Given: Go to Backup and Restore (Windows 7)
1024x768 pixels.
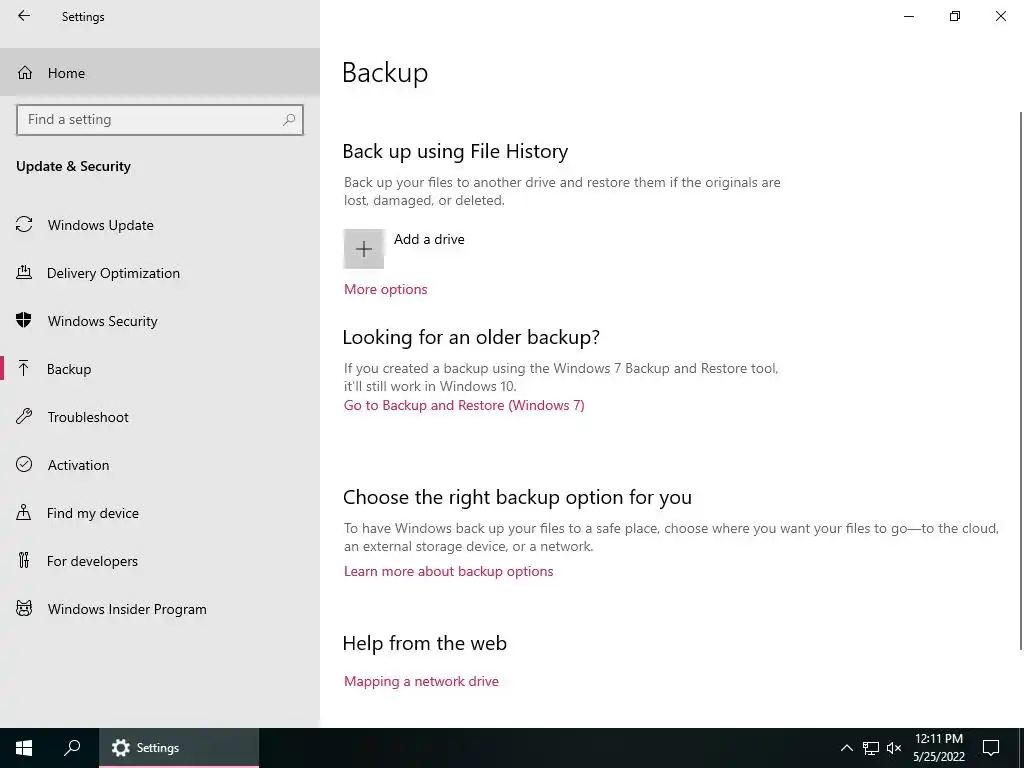Looking at the screenshot, I should tap(464, 405).
